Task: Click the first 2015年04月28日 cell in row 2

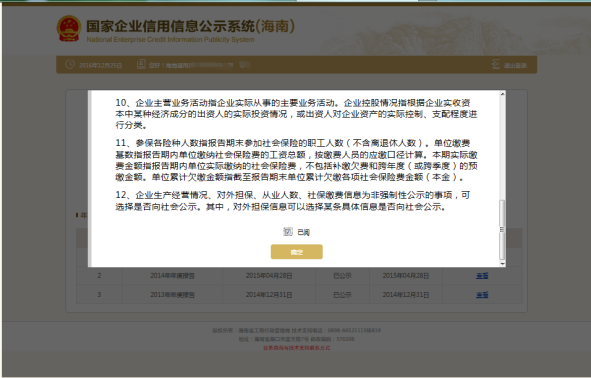Action: click(269, 276)
